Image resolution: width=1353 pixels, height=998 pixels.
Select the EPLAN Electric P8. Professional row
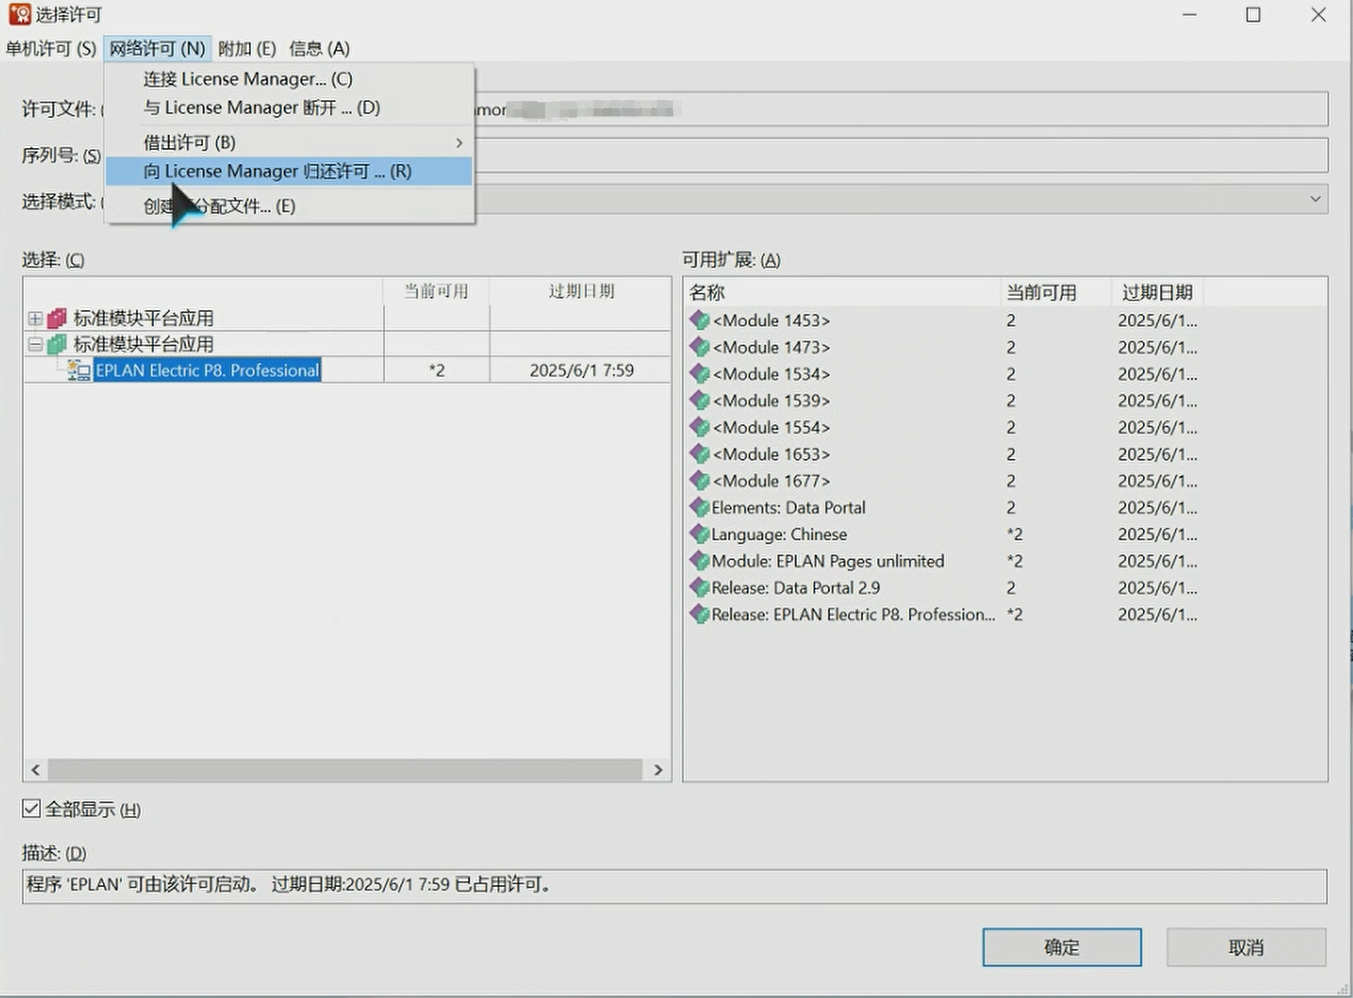347,370
